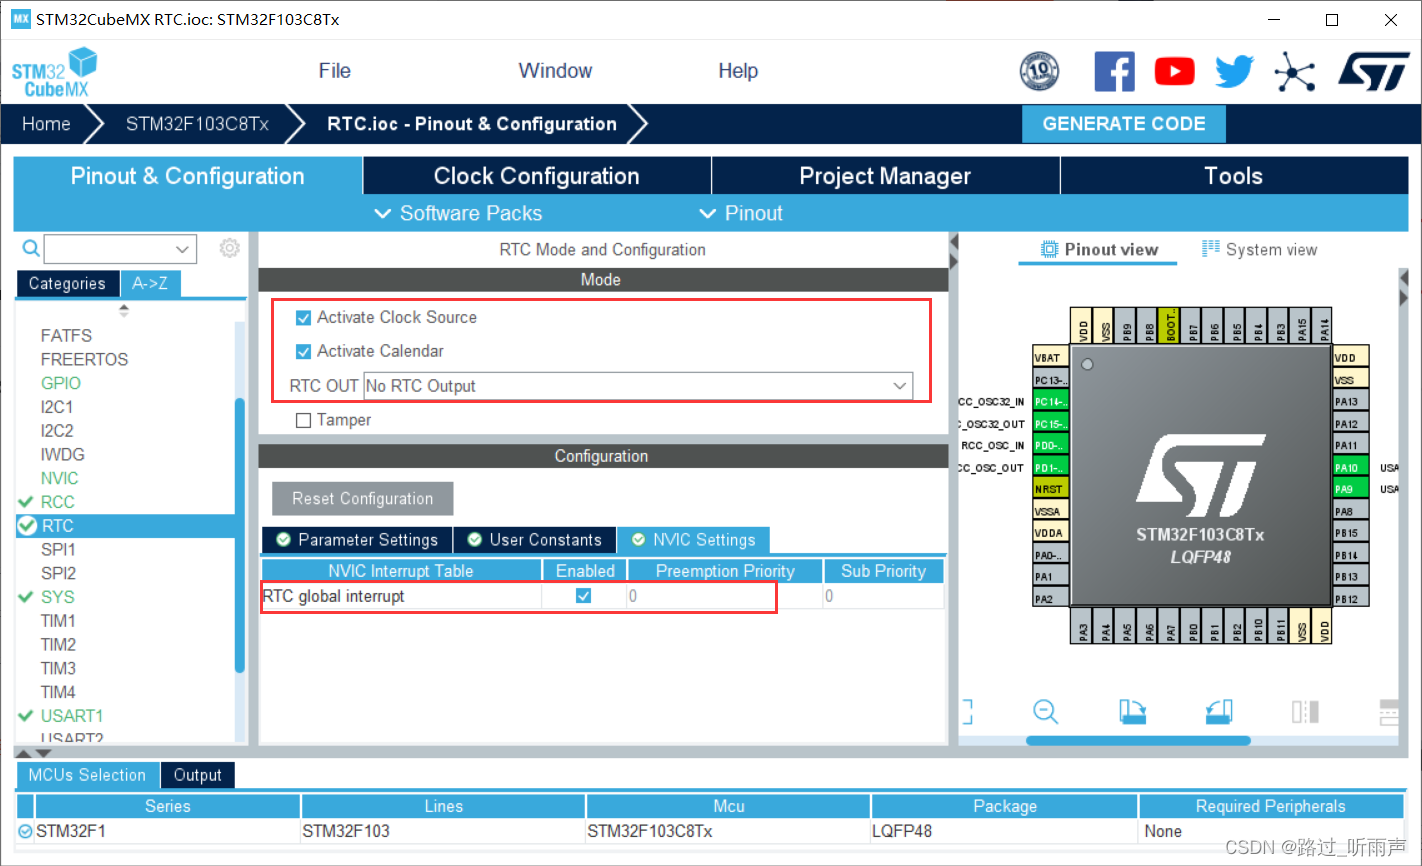Screen dimensions: 1422x866
Task: Switch to Output tab
Action: click(x=198, y=775)
